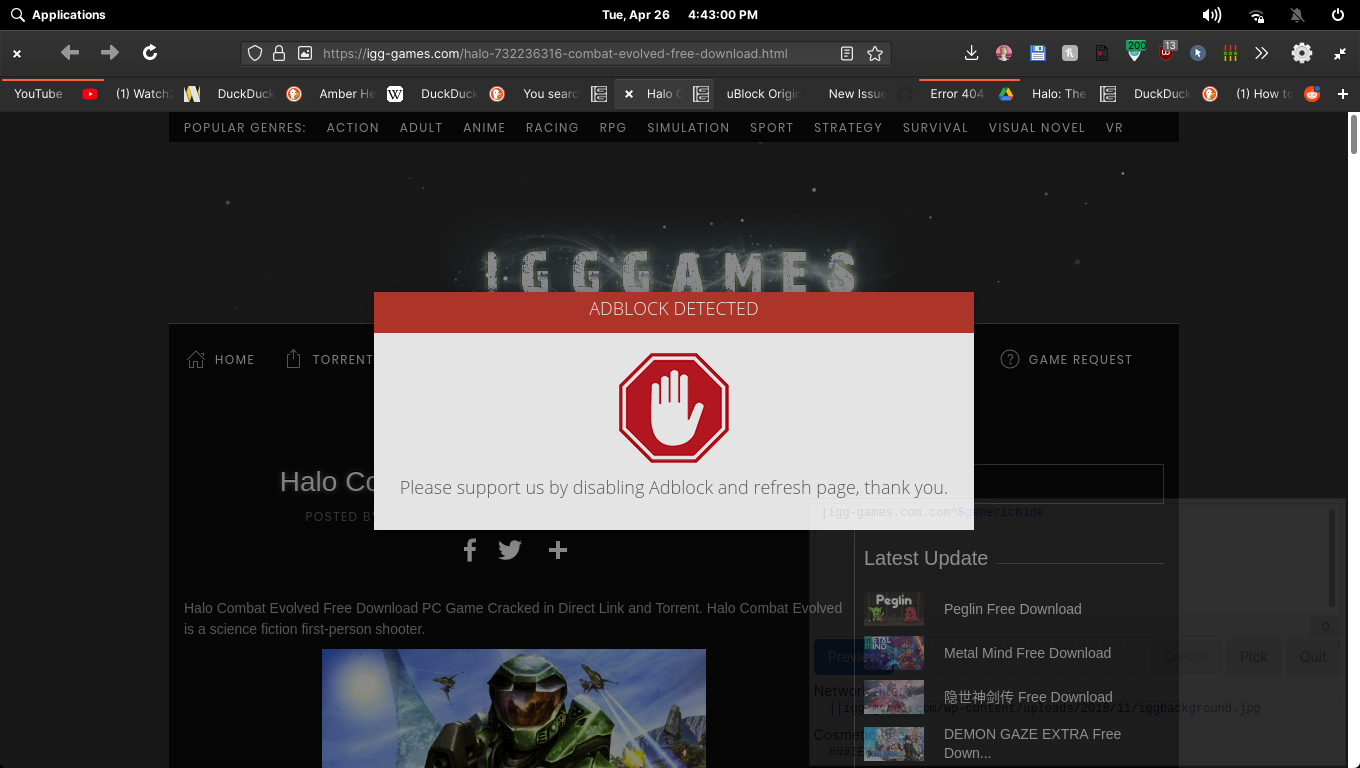Click the Quit button in the dialog

[1313, 657]
